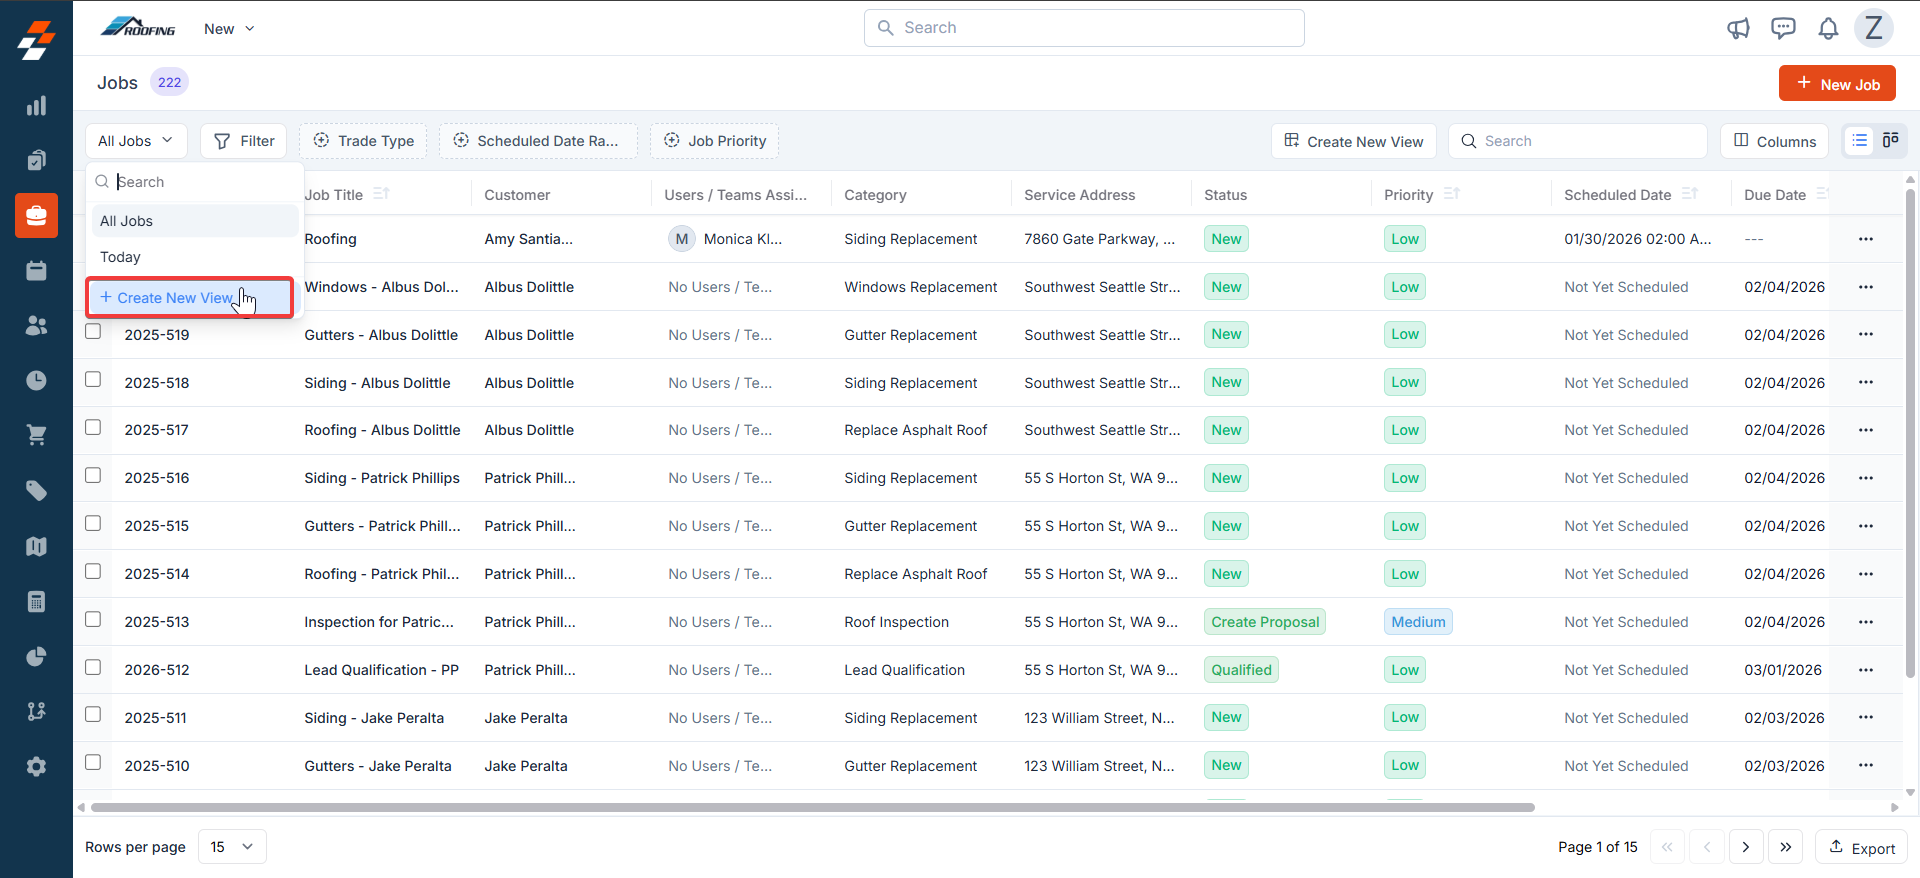Screen dimensions: 1920x878
Task: Open the settings gear sidebar icon
Action: (36, 766)
